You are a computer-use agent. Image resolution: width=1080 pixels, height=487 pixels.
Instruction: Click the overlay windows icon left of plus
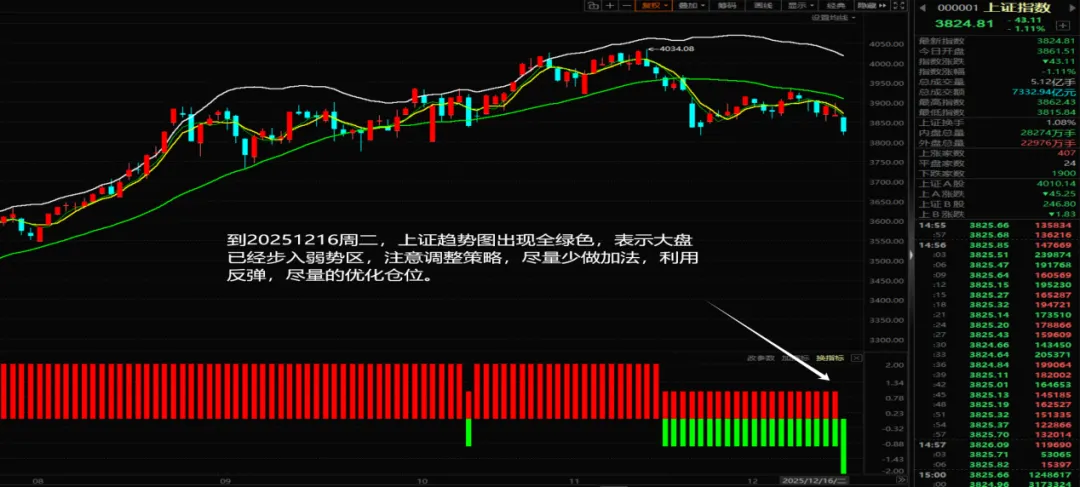[x=592, y=6]
